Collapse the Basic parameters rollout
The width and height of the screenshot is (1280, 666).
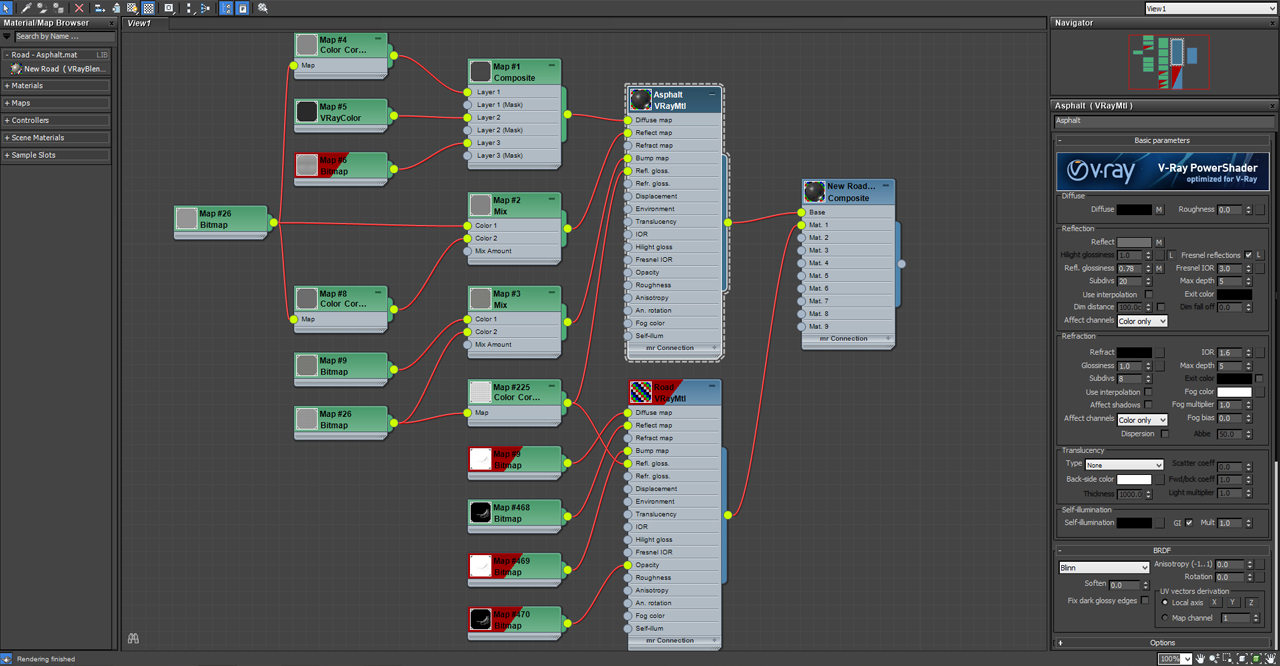[x=1162, y=141]
